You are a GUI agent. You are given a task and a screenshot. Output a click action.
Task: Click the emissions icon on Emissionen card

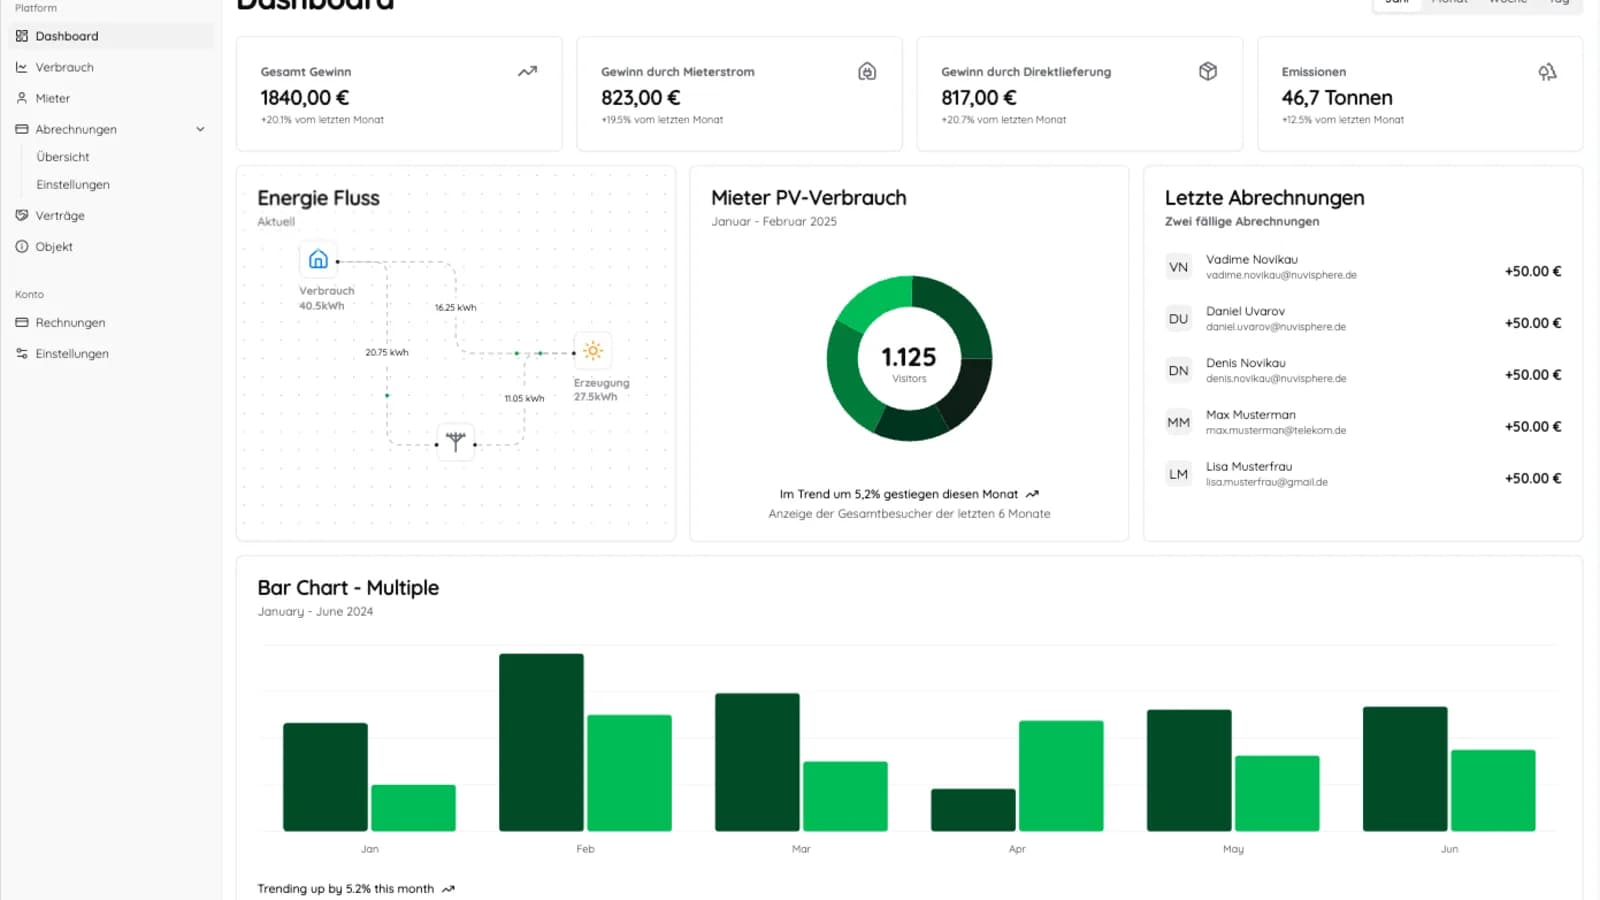(1548, 71)
